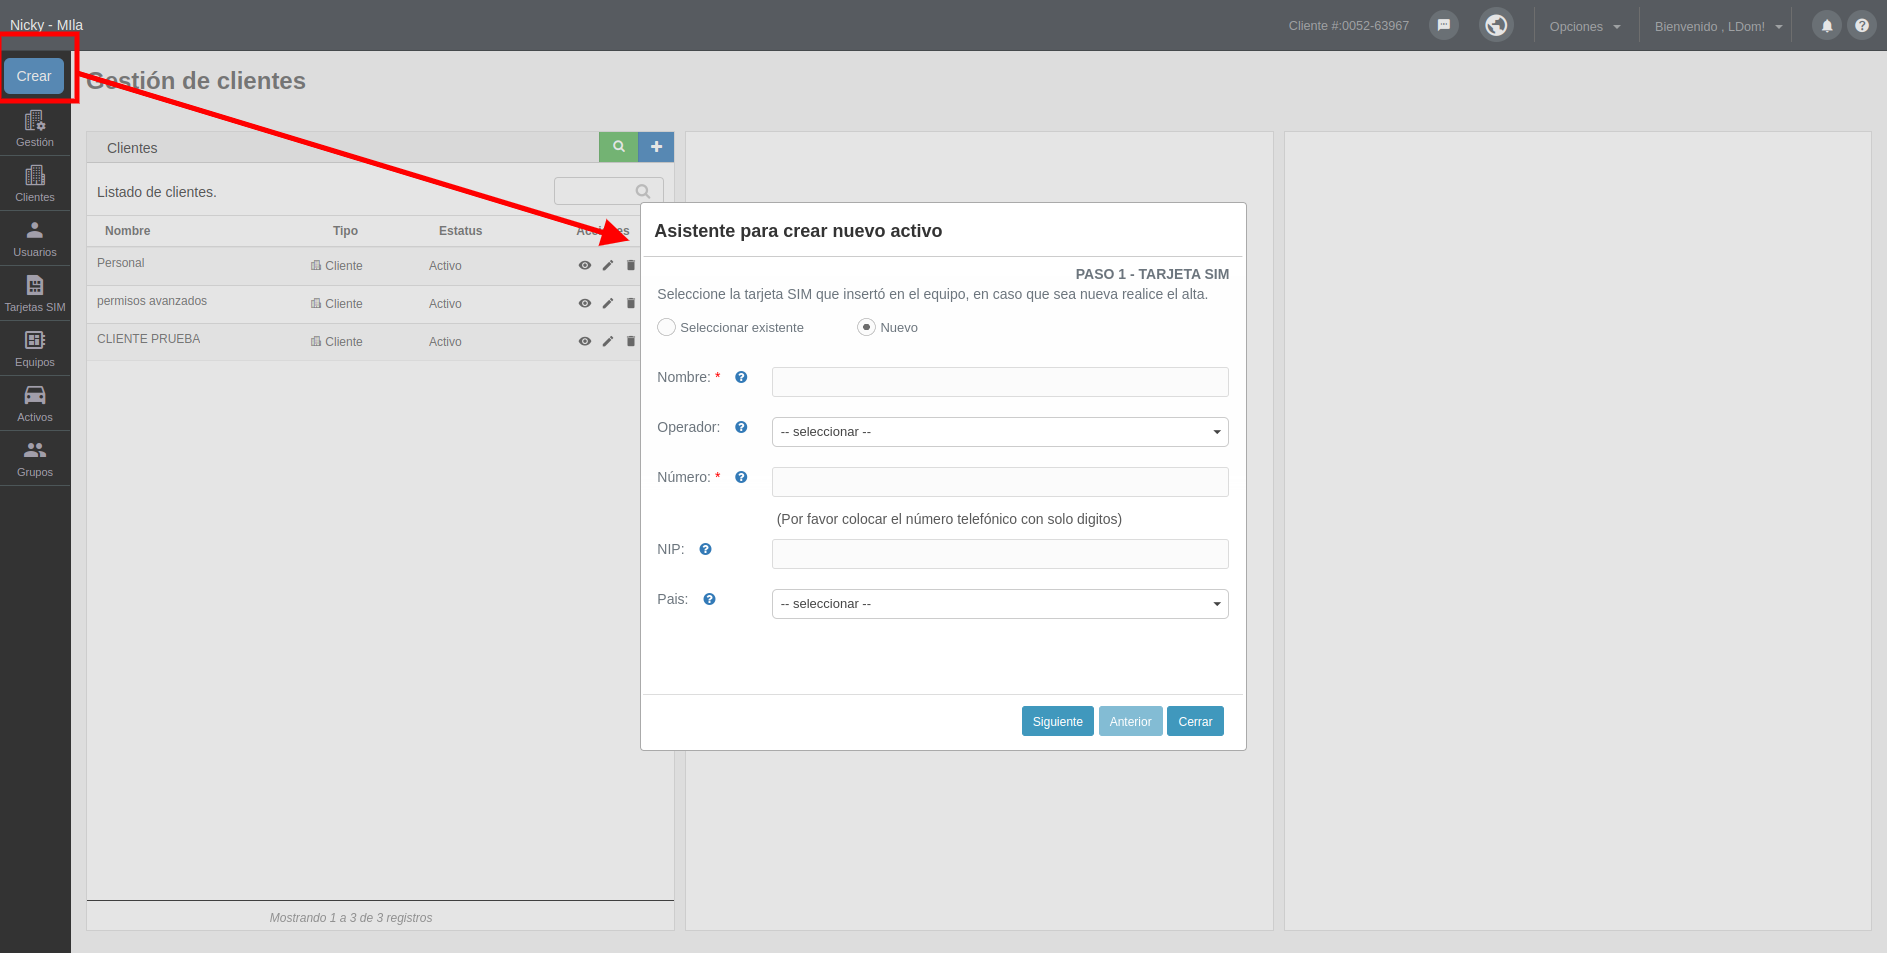
Task: Click the Cerrar button in wizard
Action: click(1195, 721)
